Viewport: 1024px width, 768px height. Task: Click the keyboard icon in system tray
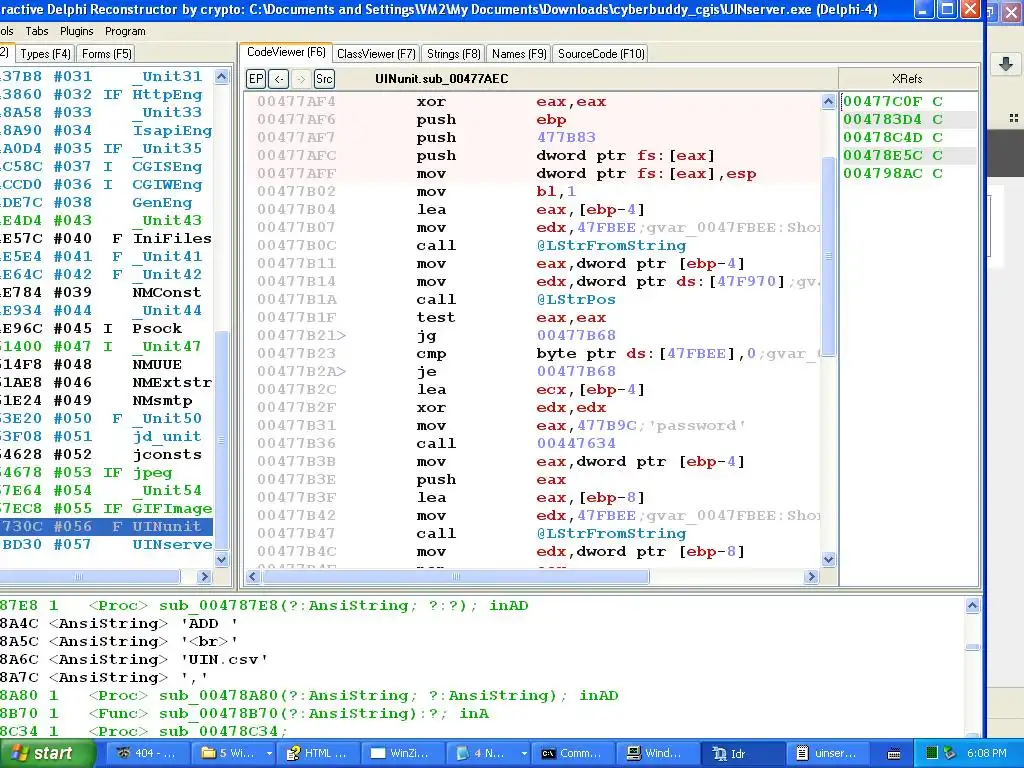[x=893, y=754]
